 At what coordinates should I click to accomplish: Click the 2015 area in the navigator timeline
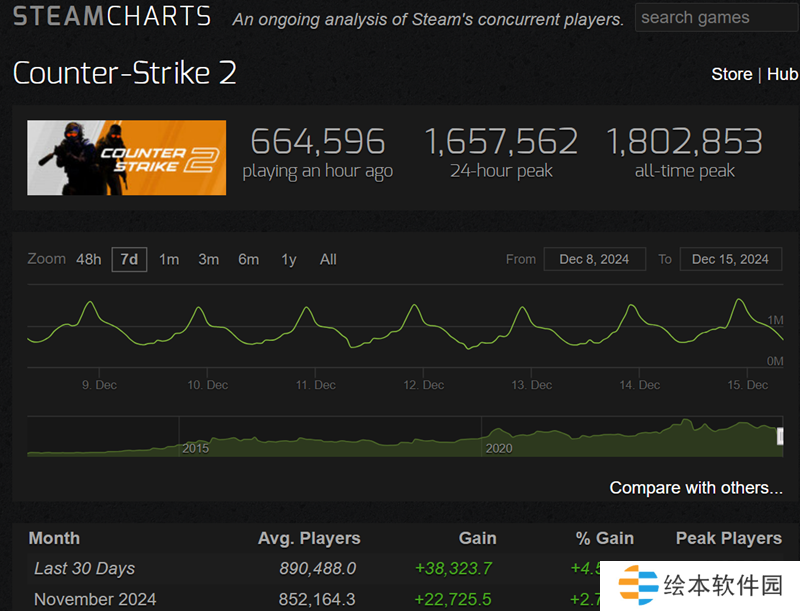click(x=196, y=447)
